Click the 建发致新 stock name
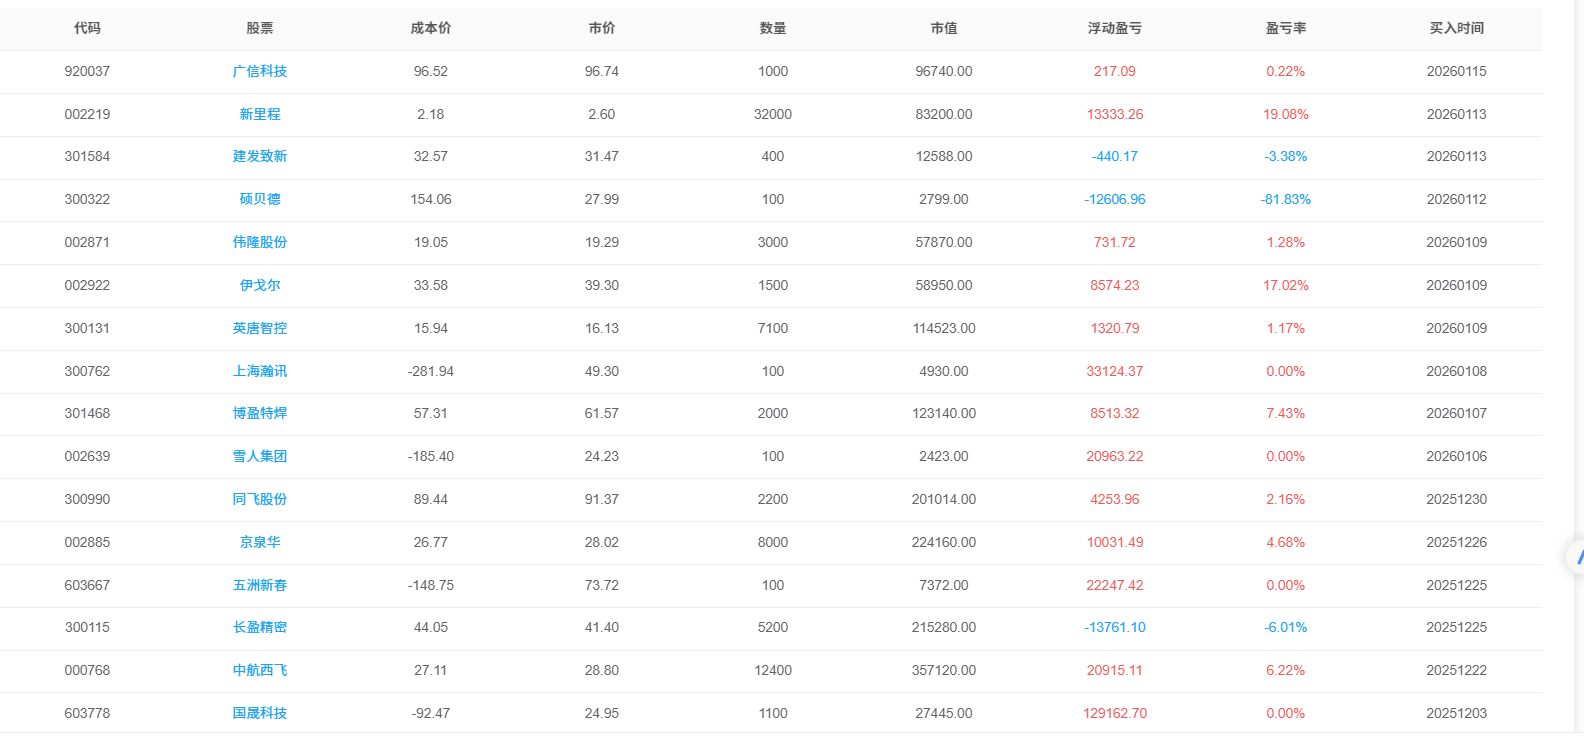Viewport: 1584px width, 736px height. pos(260,156)
